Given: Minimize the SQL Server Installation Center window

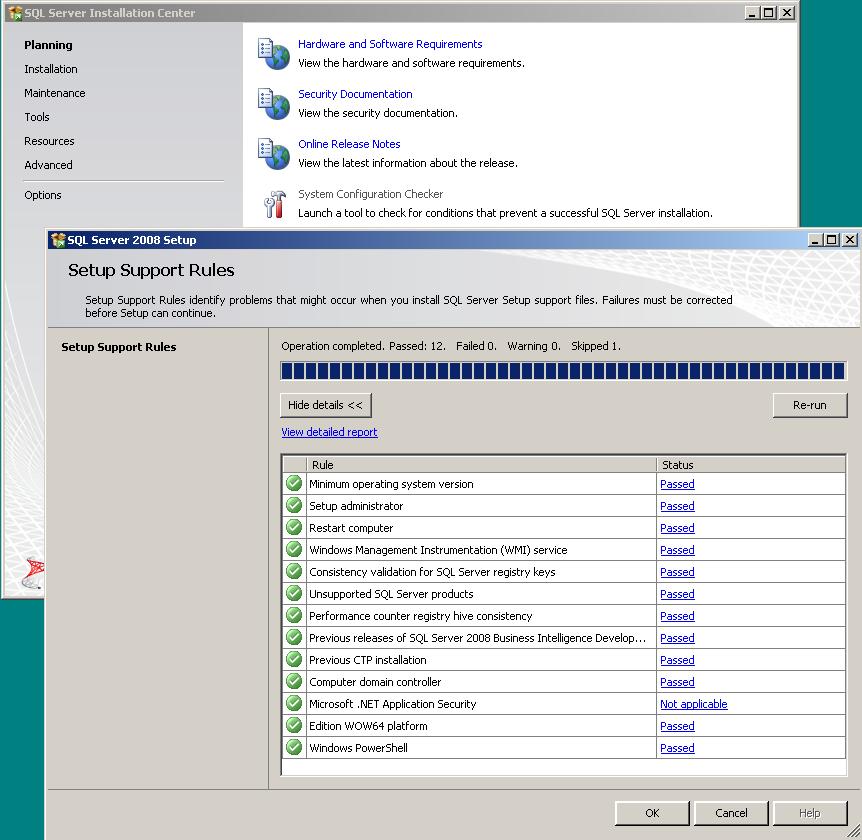Looking at the screenshot, I should point(752,13).
